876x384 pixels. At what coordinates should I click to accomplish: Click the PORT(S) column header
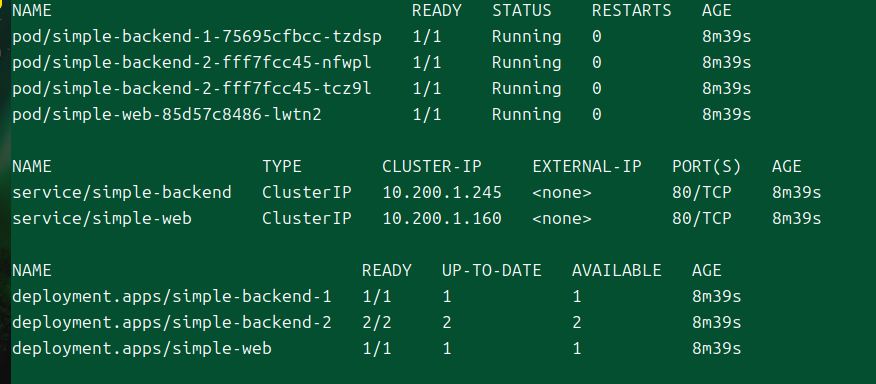[707, 167]
